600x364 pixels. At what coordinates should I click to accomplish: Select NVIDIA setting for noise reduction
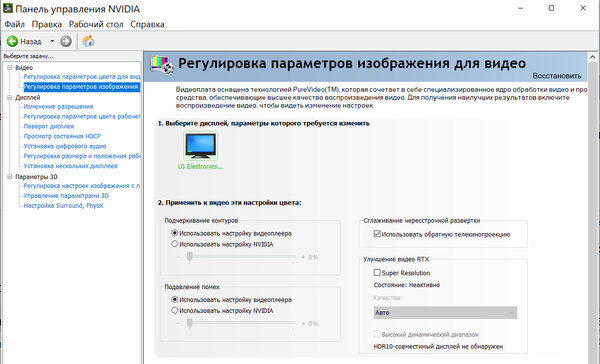pyautogui.click(x=174, y=310)
